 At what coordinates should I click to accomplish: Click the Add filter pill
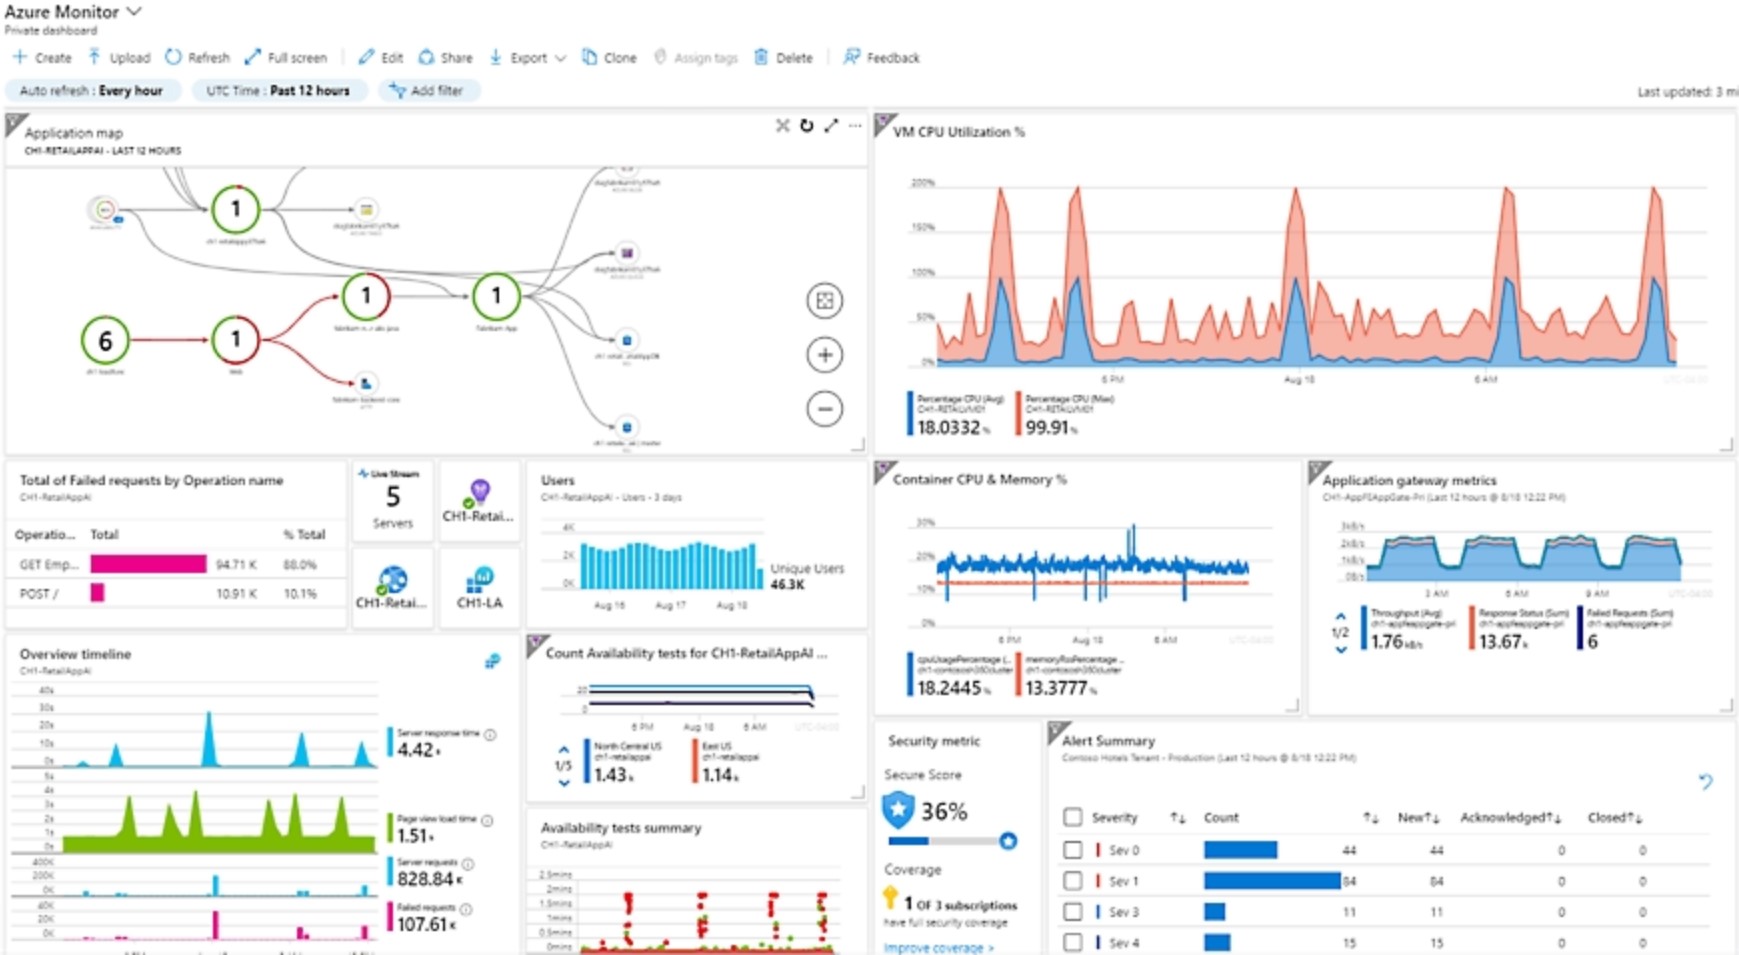pyautogui.click(x=428, y=91)
